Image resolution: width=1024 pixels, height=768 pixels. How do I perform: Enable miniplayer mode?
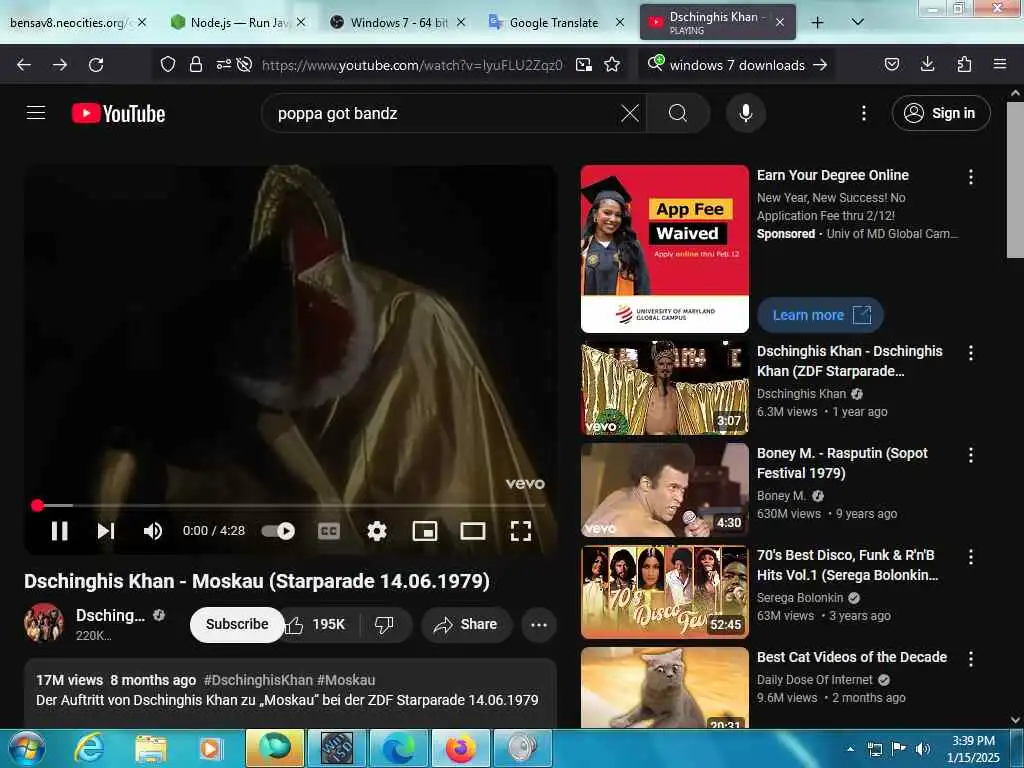425,531
